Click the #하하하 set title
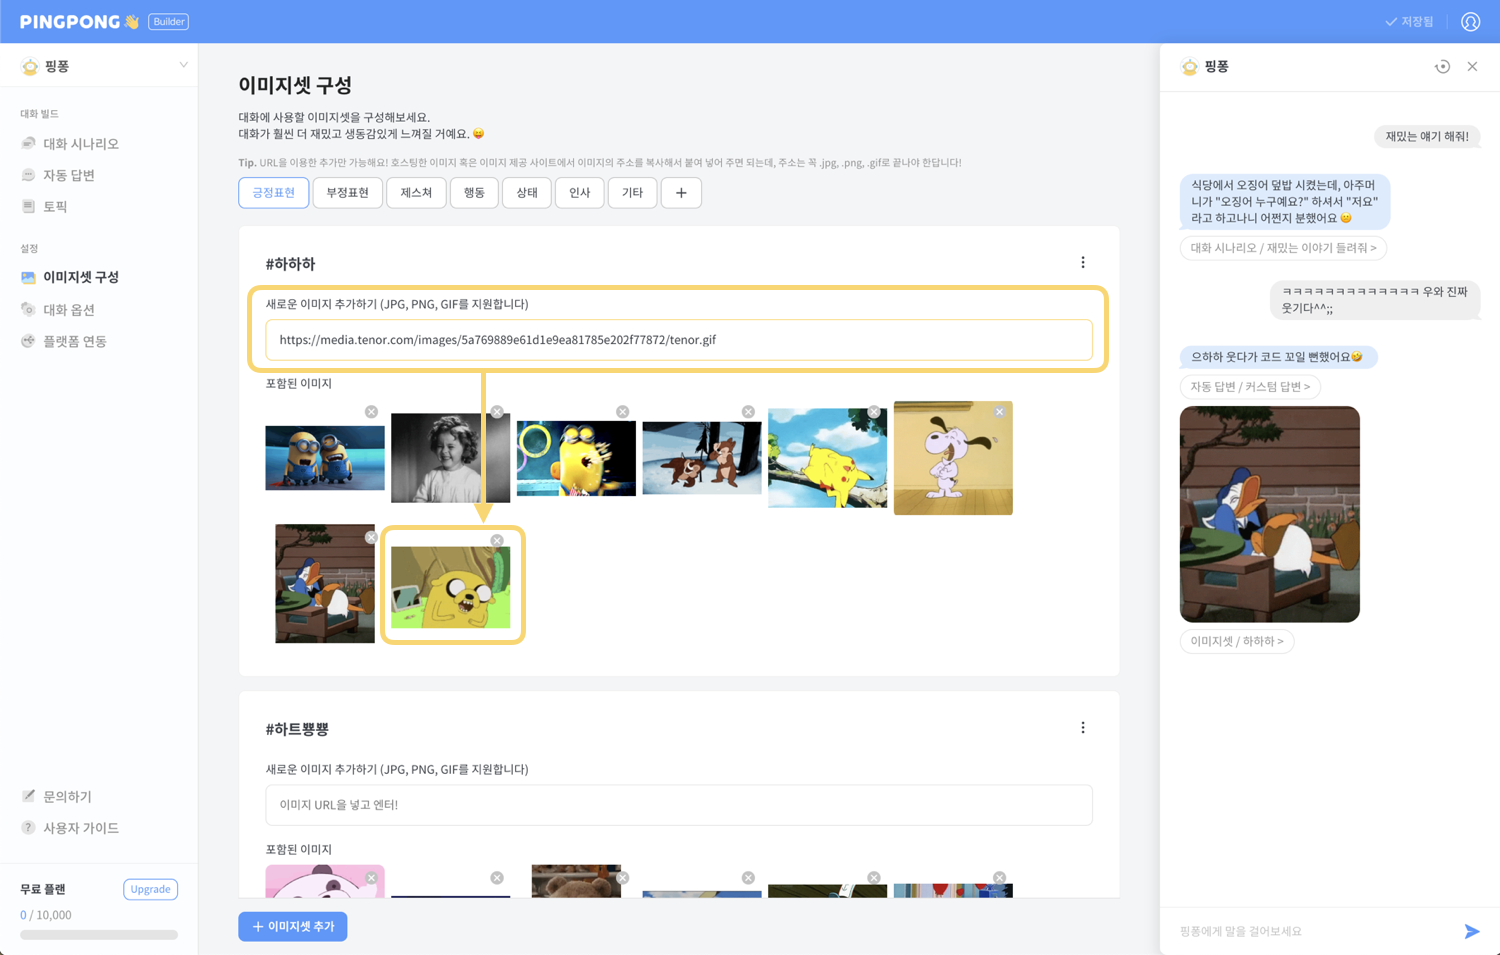 (290, 264)
